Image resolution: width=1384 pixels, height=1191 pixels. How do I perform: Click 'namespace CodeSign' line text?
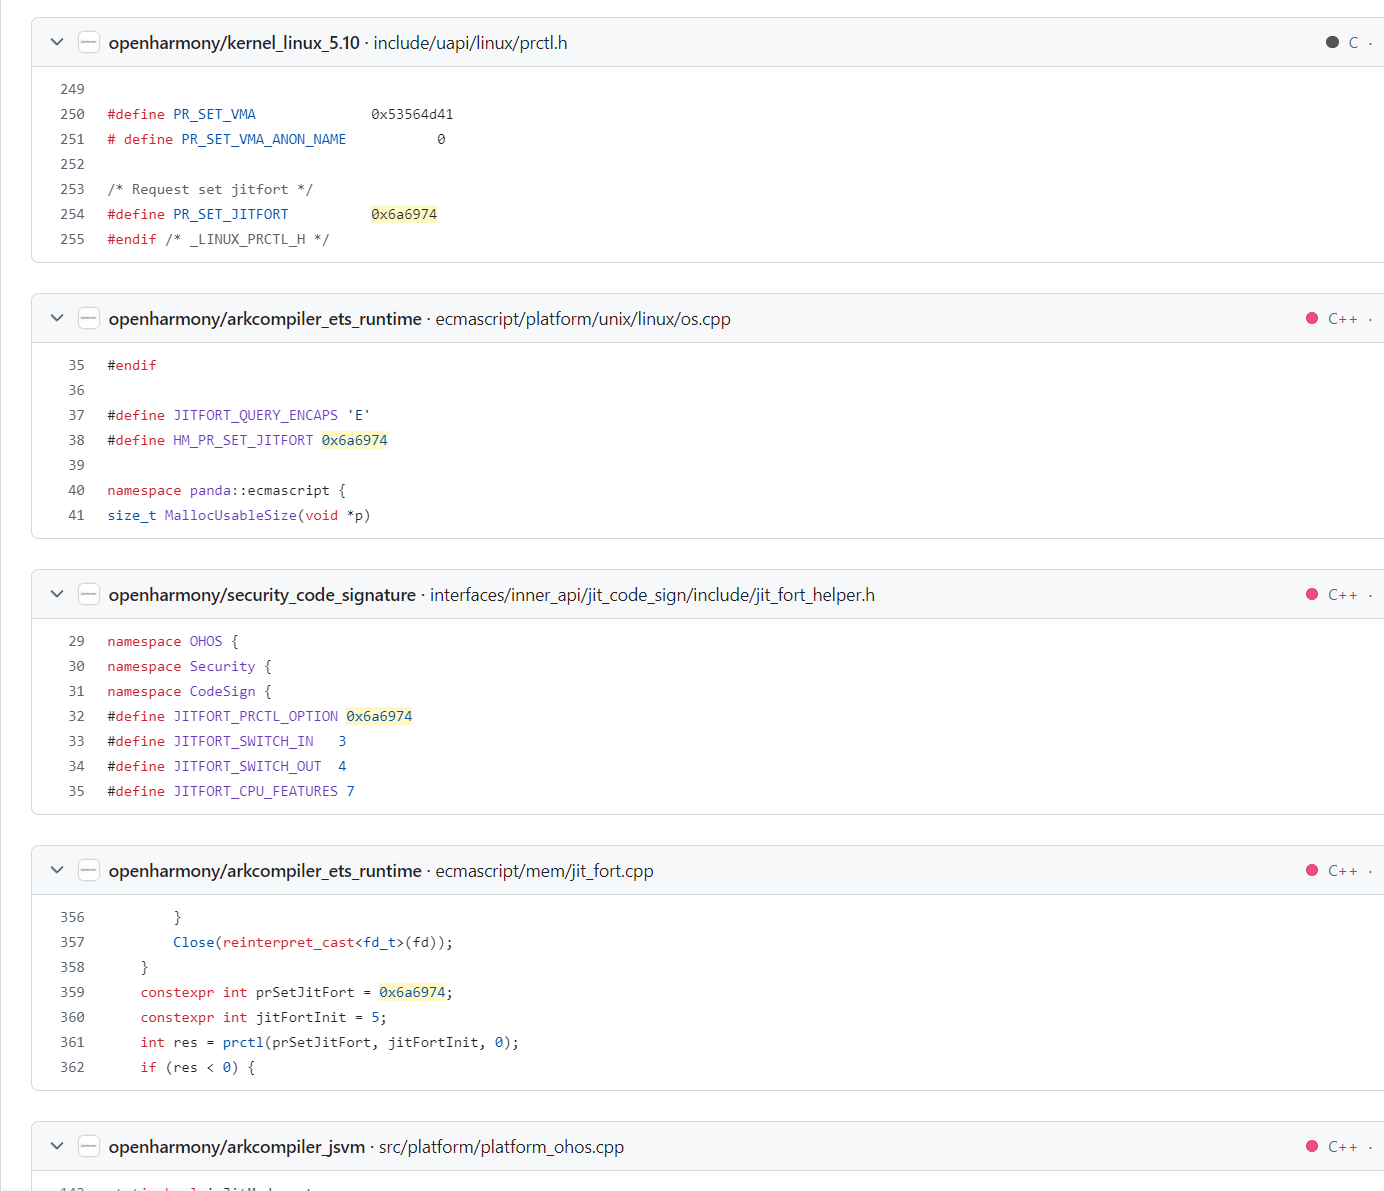[x=189, y=691]
